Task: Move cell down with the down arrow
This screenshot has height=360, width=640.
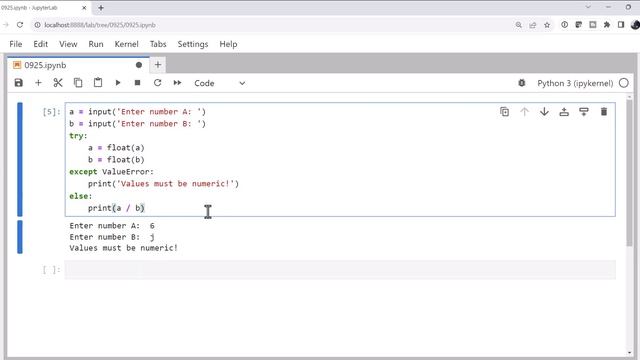Action: pos(544,112)
